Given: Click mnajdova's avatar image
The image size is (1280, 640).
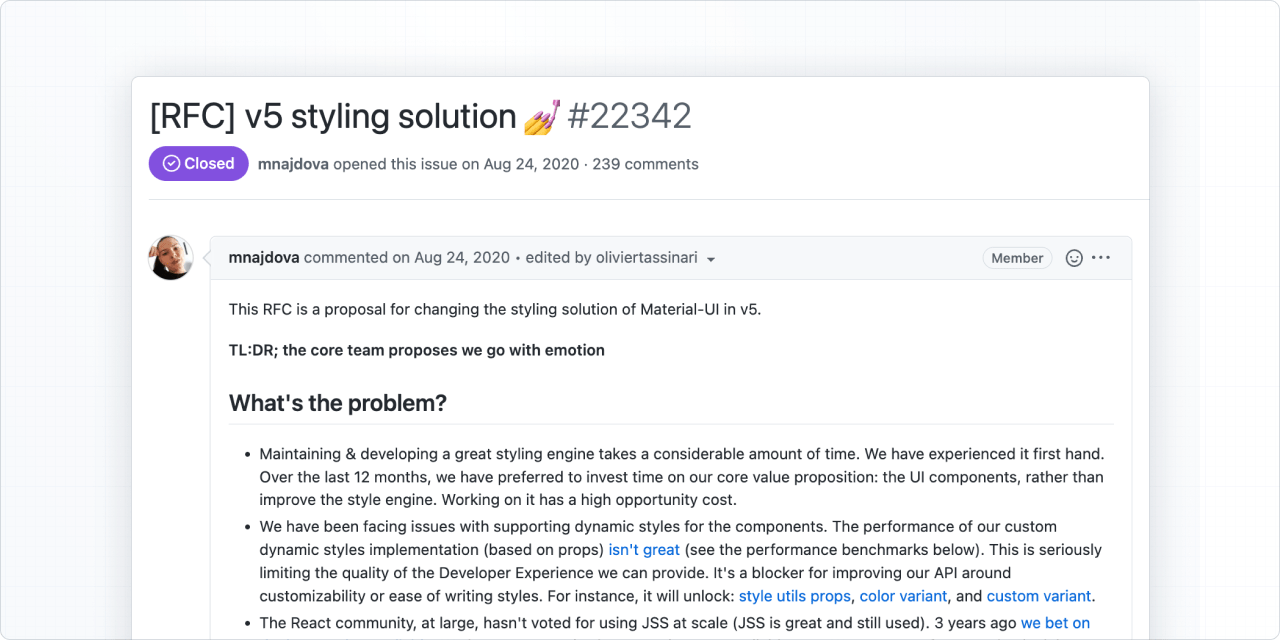Looking at the screenshot, I should click(170, 257).
